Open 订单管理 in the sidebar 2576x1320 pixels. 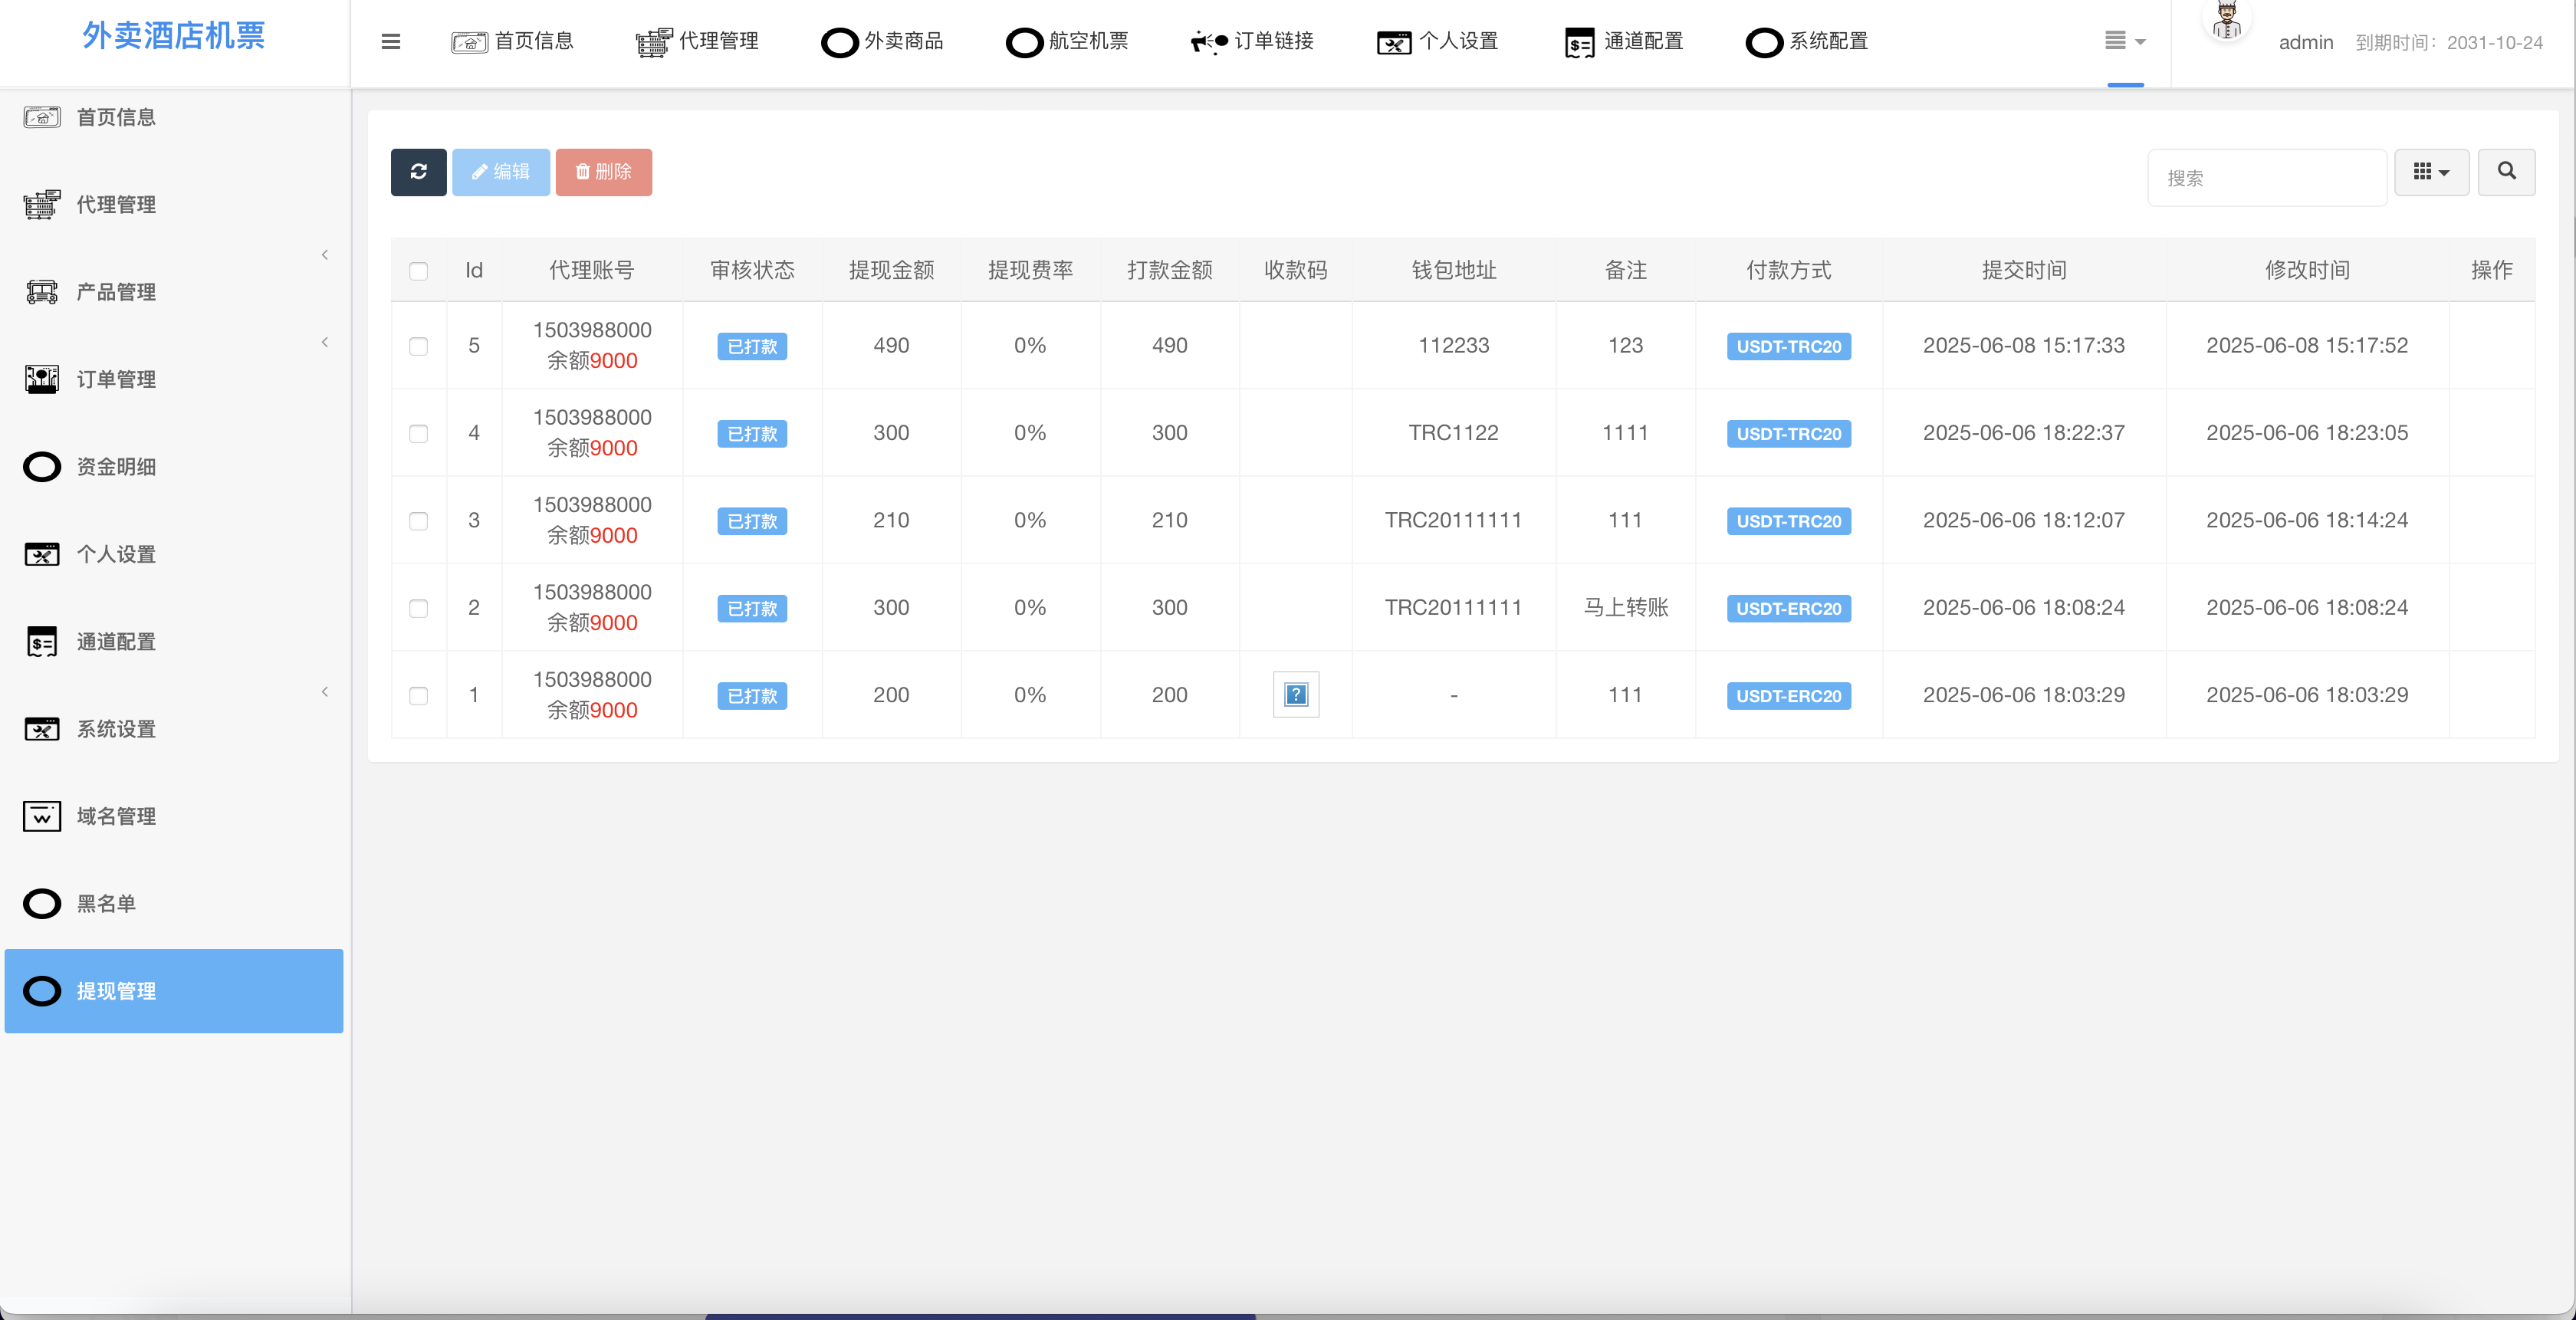[116, 380]
